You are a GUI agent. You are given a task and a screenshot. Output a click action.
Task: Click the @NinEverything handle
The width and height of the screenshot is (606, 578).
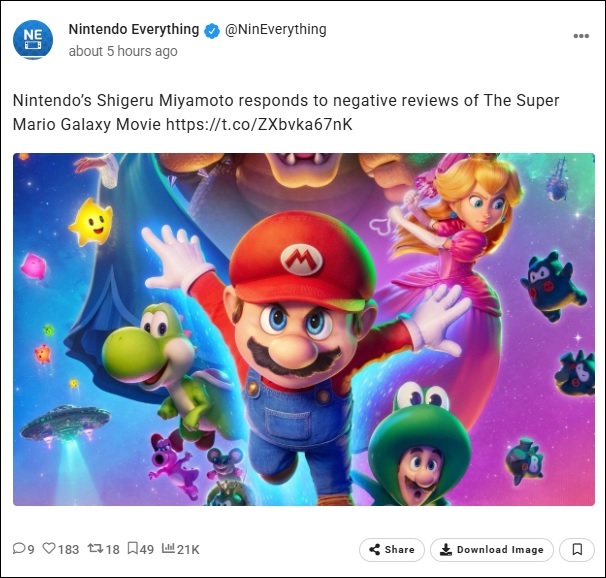click(x=276, y=30)
